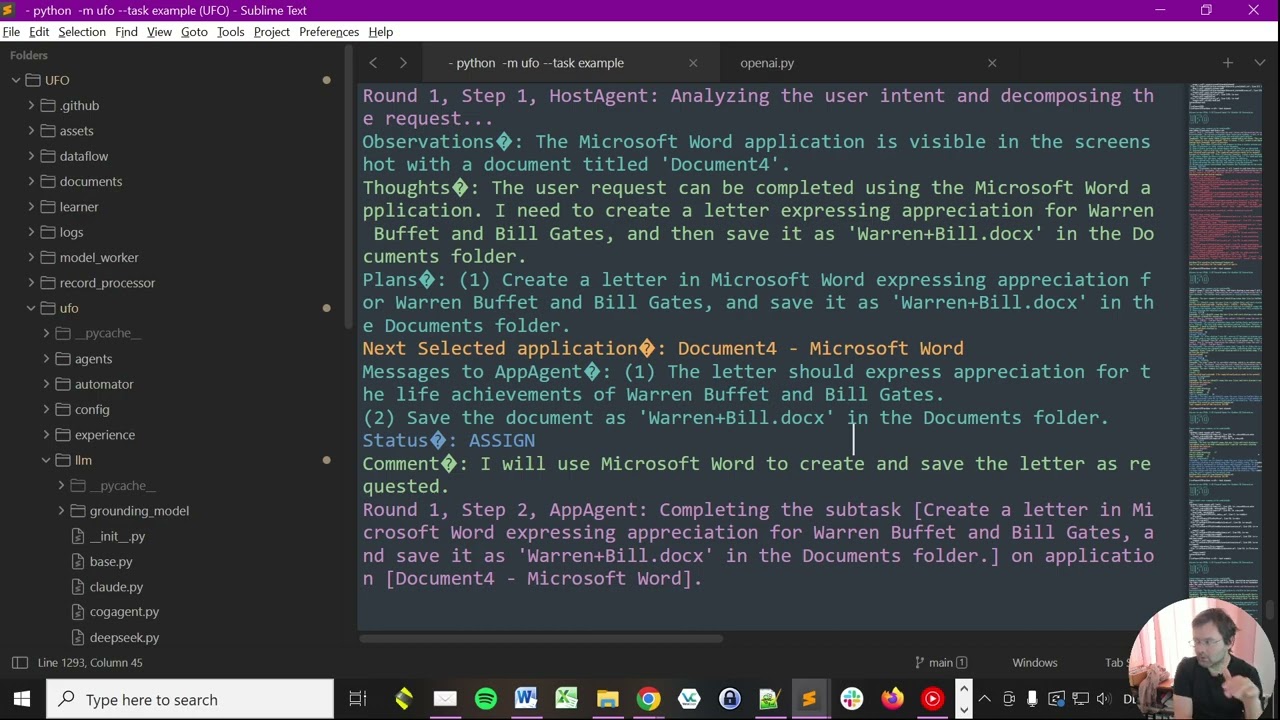1280x720 pixels.
Task: Expand the .github folder
Action: tap(31, 105)
